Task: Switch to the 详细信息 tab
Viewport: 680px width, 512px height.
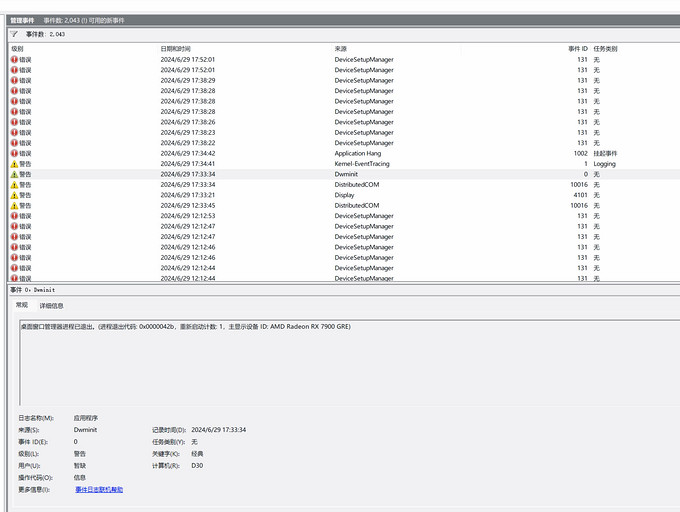Action: click(51, 305)
